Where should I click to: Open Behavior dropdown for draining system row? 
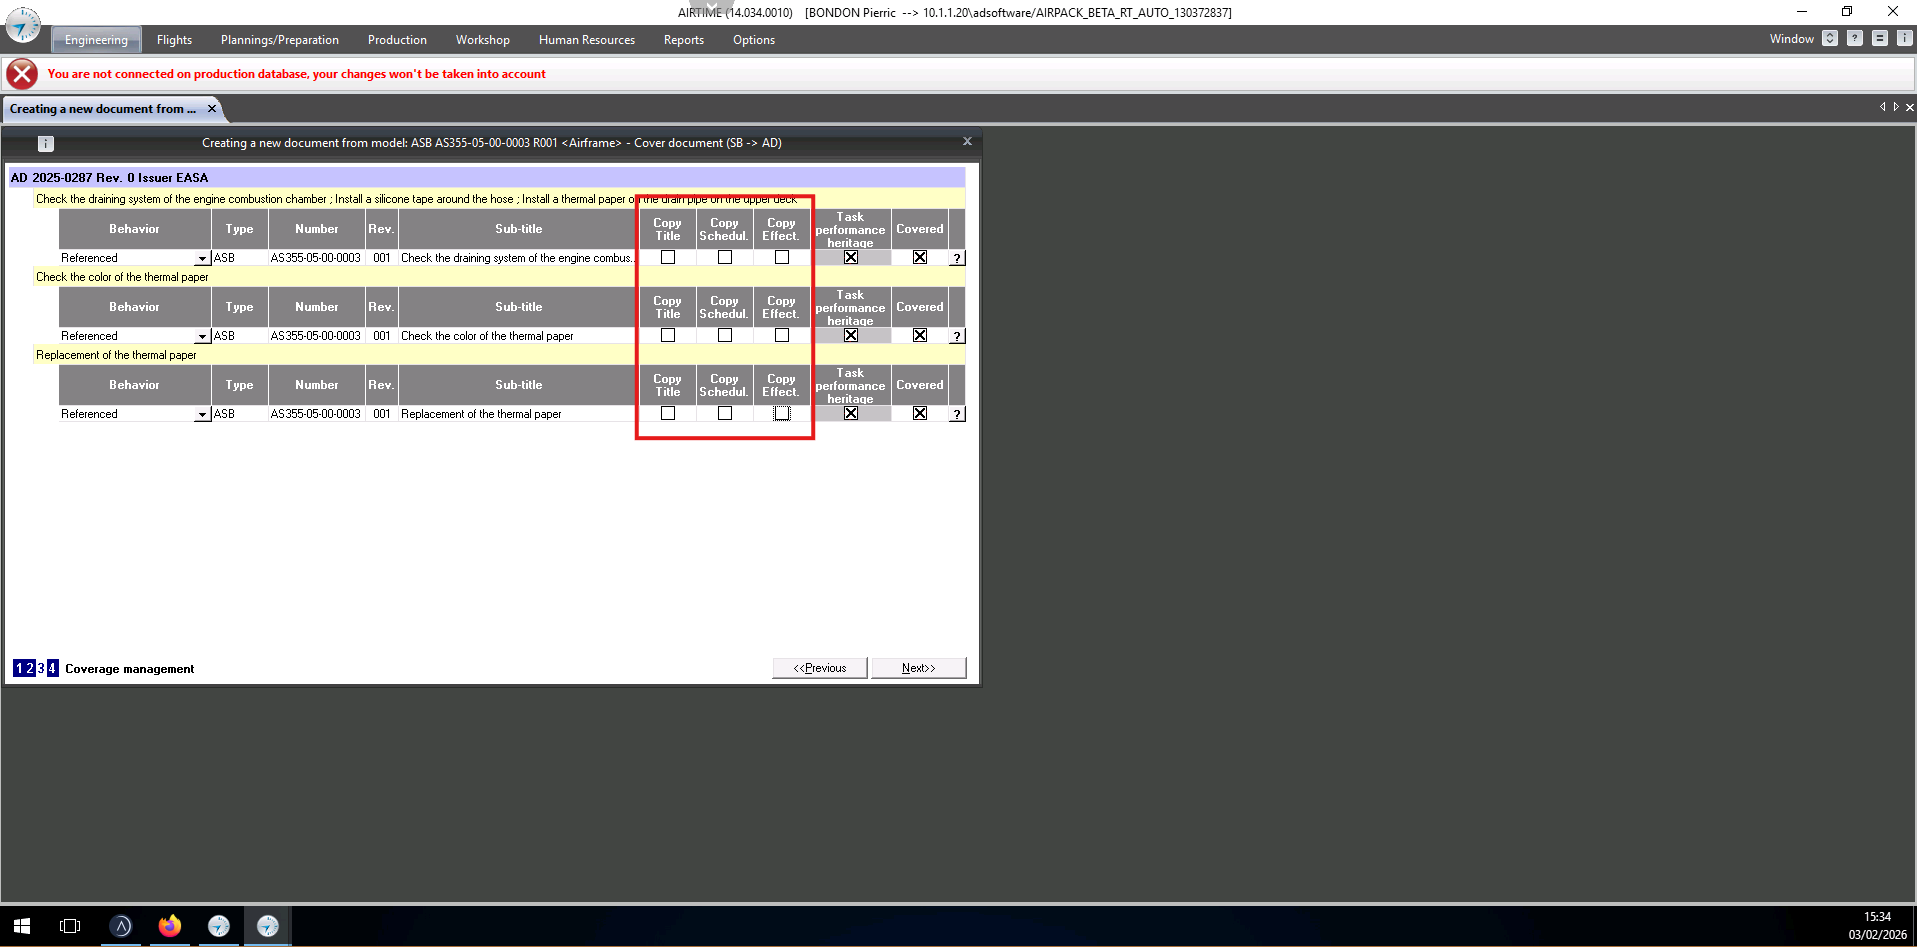pos(202,258)
